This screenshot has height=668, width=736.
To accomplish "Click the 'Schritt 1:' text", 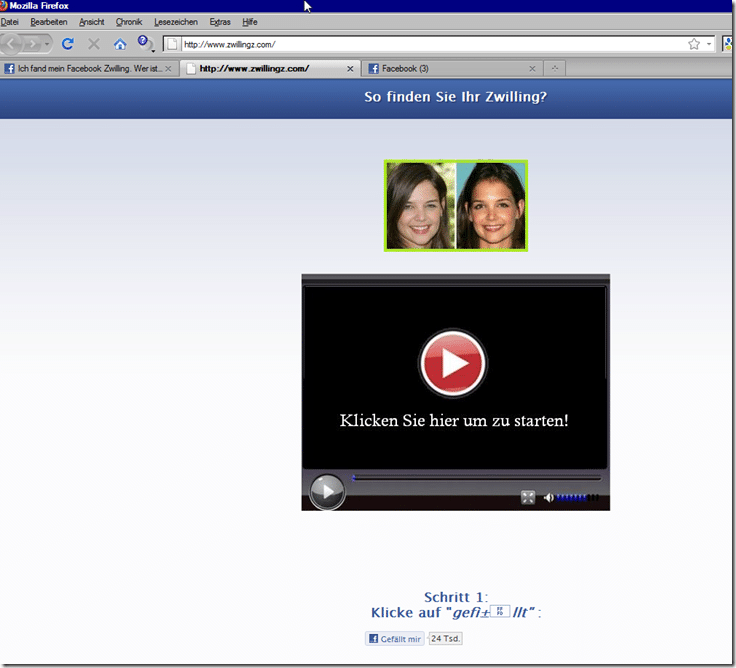I will (x=456, y=597).
